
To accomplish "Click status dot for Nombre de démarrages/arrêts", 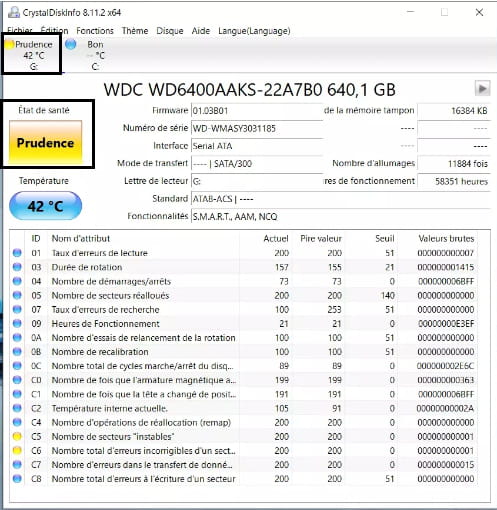I will (17, 281).
